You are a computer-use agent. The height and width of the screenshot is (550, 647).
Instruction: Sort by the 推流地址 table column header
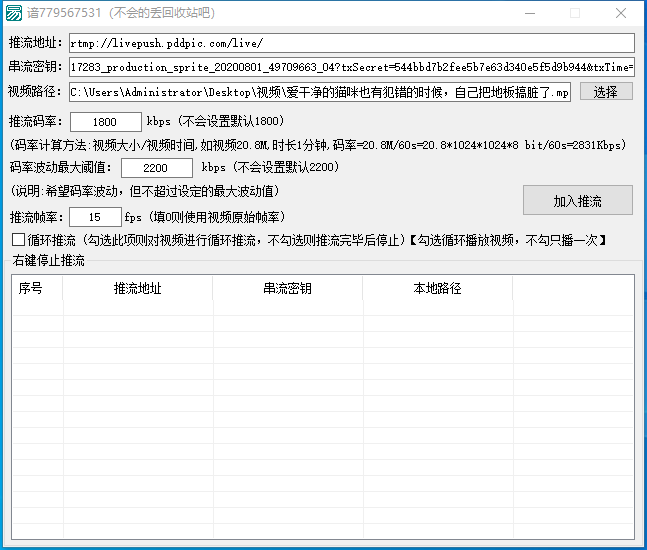click(138, 288)
